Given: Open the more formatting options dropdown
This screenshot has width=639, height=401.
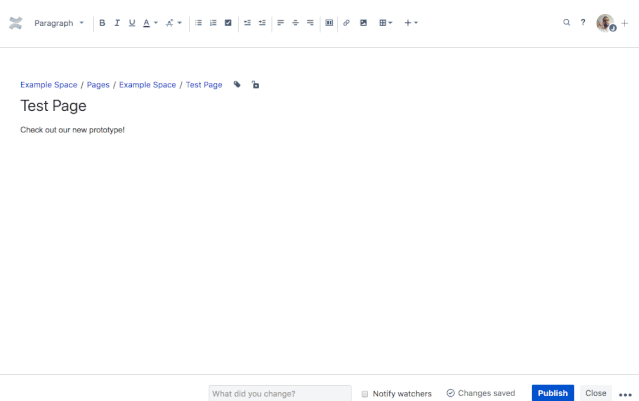Looking at the screenshot, I should 174,23.
